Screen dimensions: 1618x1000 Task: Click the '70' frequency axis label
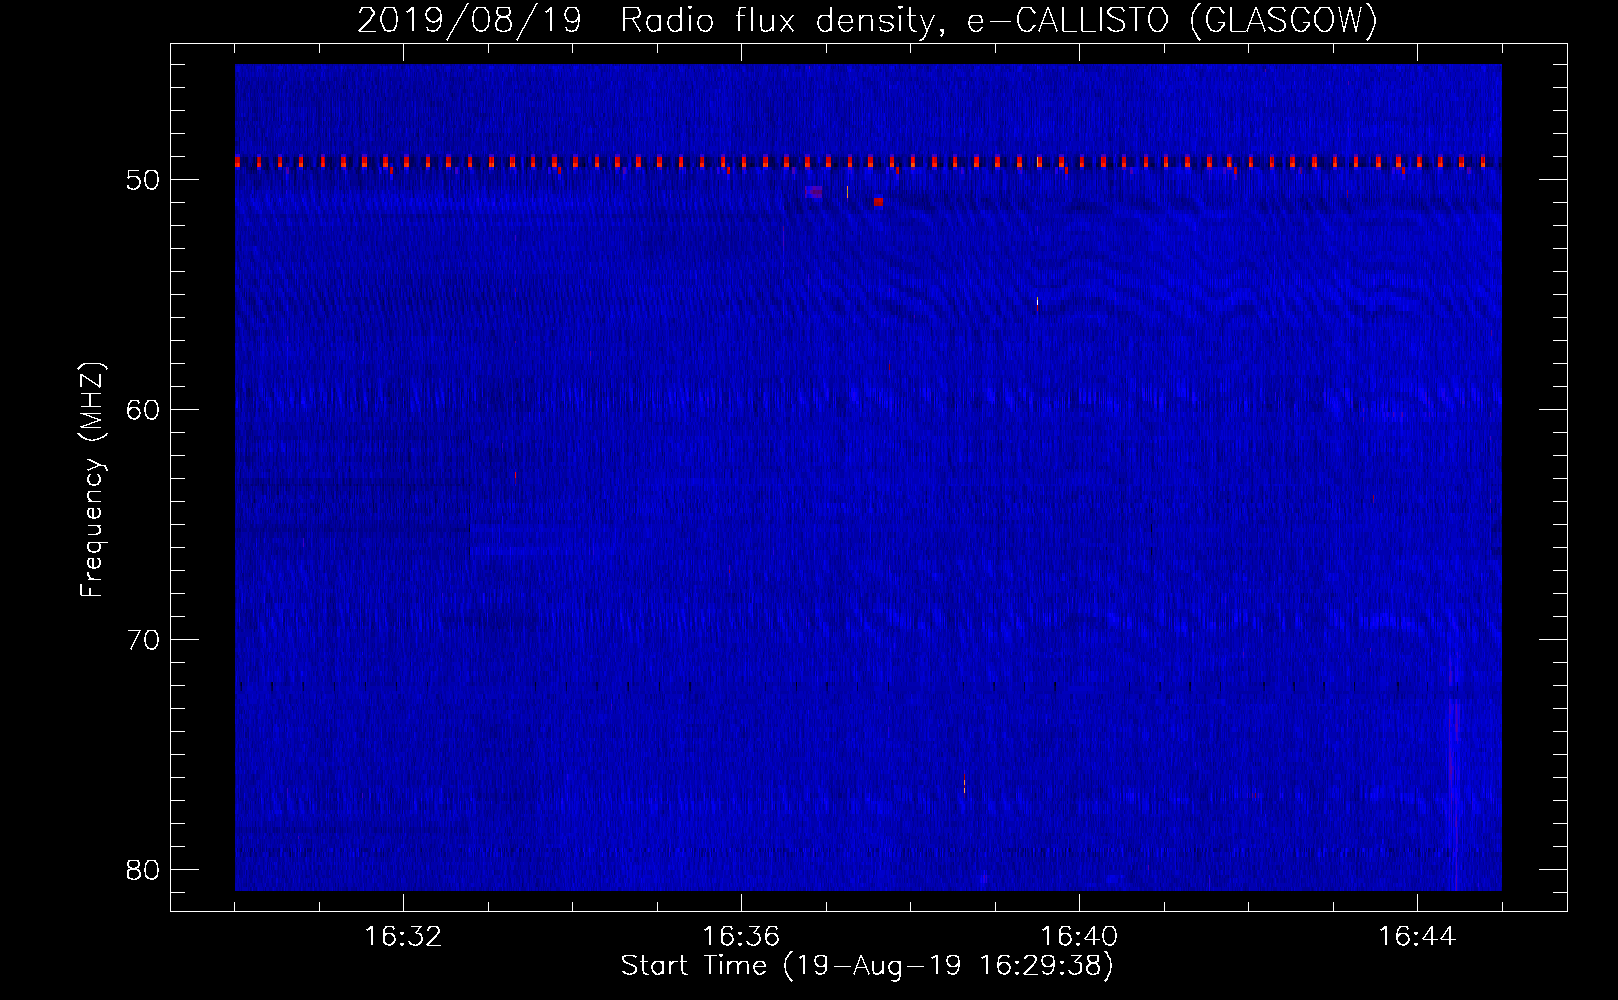143,640
